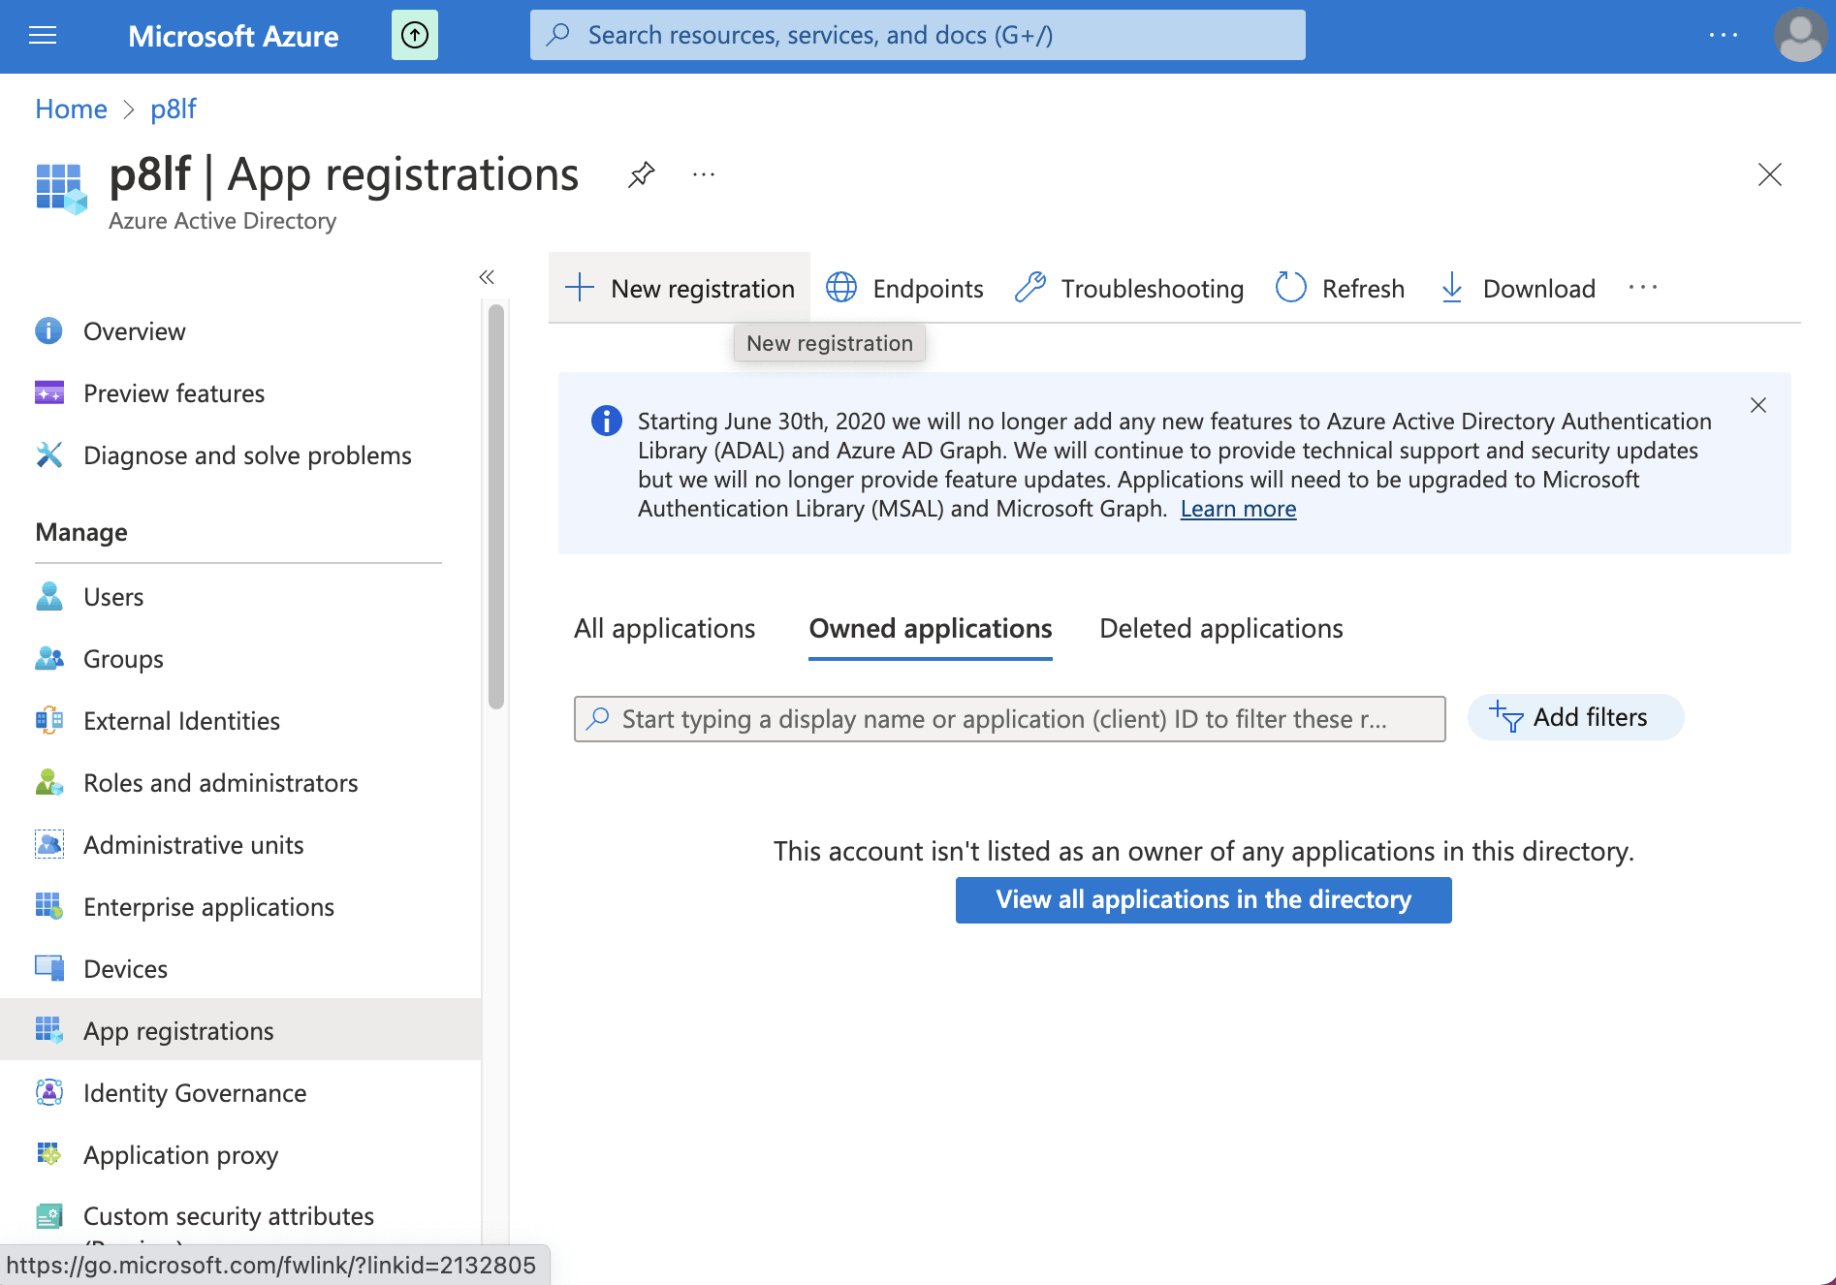Switch to the All applications tab
1836x1285 pixels.
pos(664,628)
